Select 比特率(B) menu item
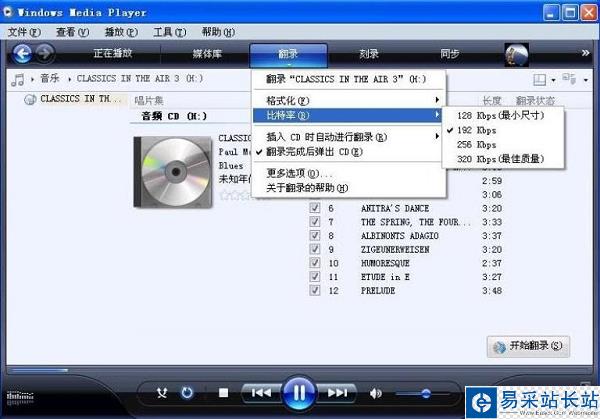600x419 pixels. click(x=349, y=115)
